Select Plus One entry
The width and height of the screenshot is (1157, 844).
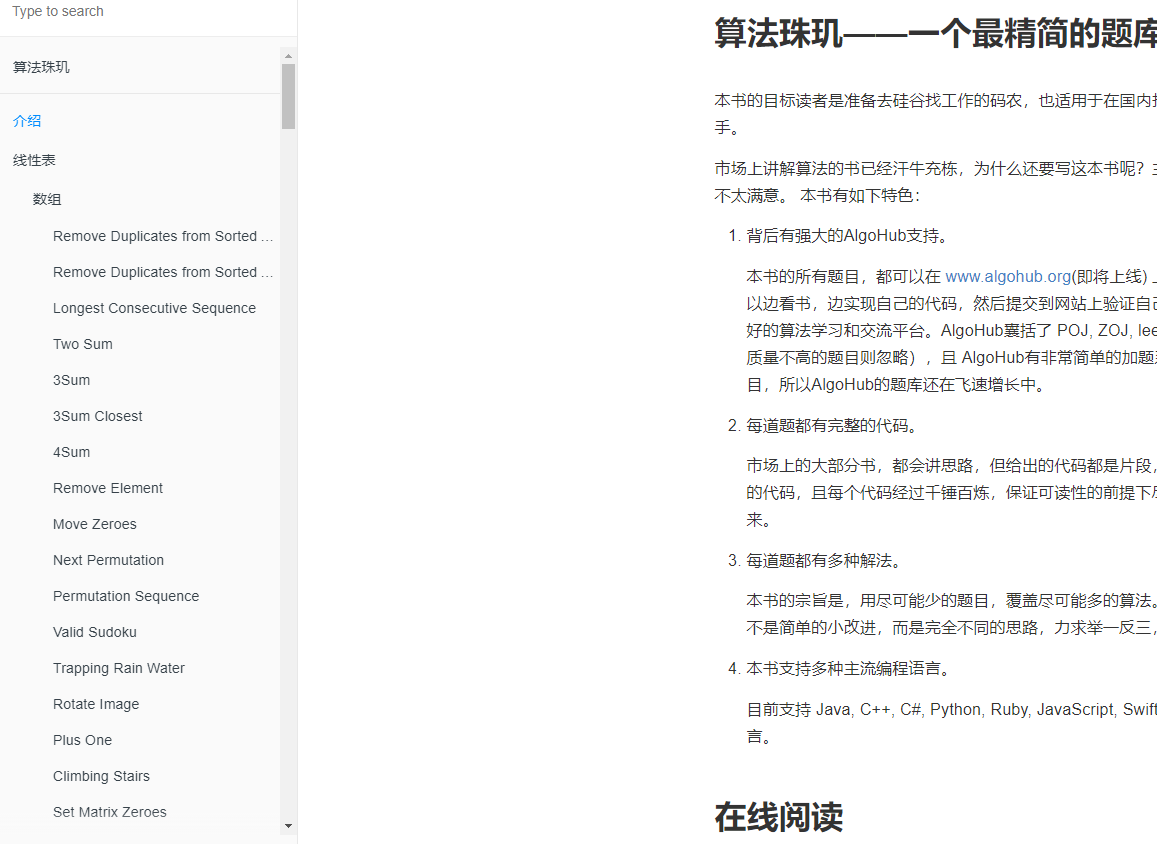83,740
